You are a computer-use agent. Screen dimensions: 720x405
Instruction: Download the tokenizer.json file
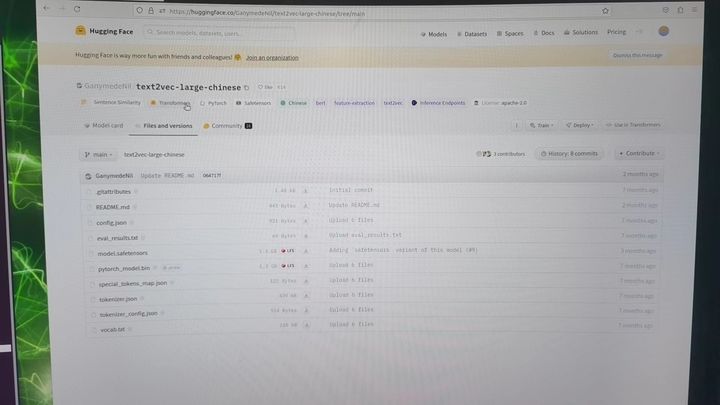[306, 296]
